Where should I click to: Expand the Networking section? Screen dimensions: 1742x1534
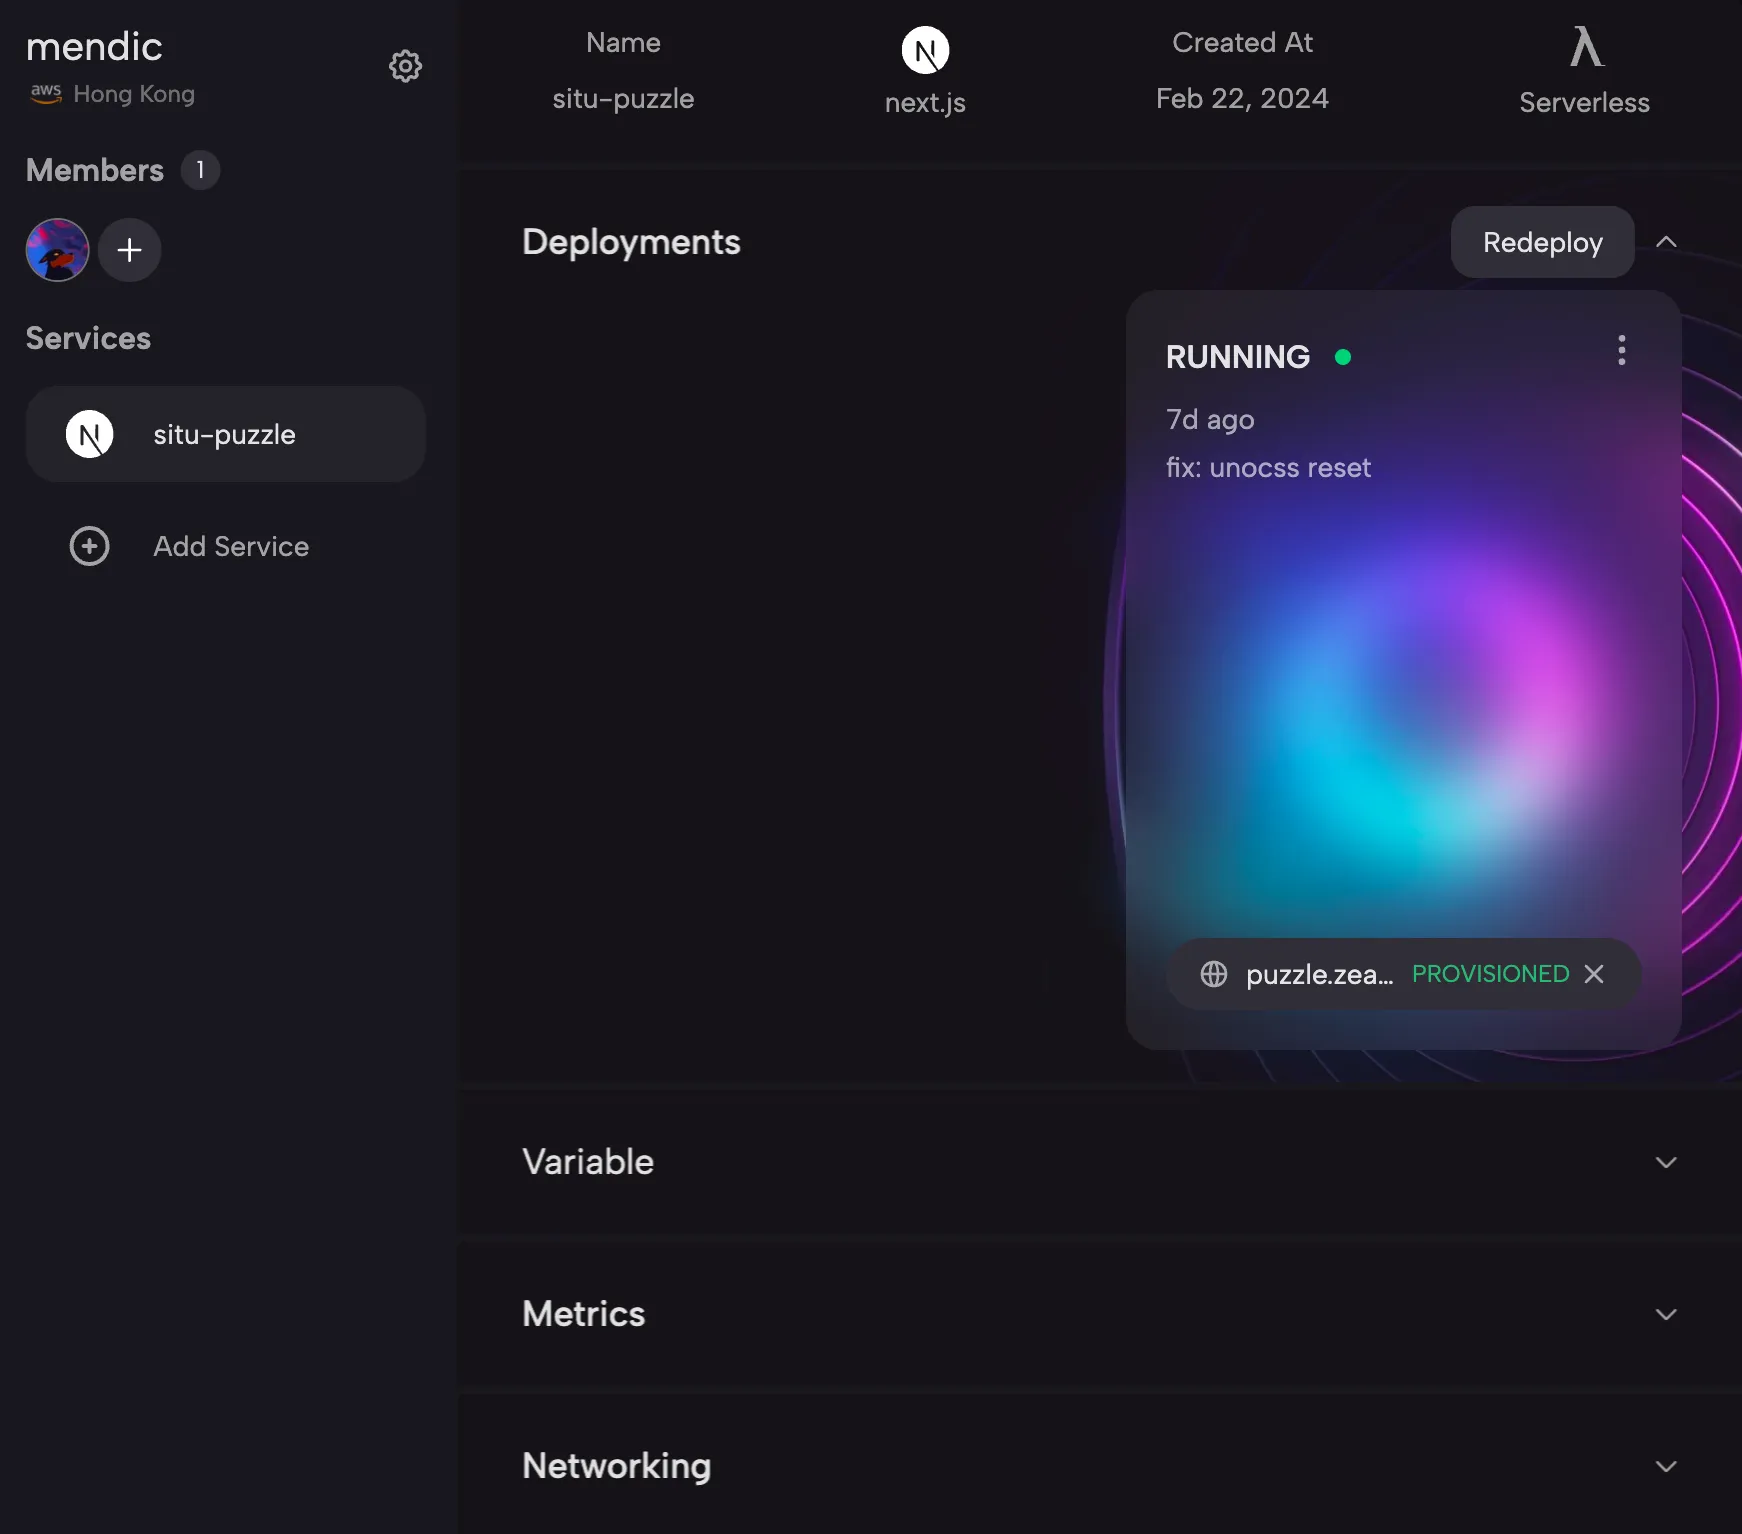point(1666,1466)
